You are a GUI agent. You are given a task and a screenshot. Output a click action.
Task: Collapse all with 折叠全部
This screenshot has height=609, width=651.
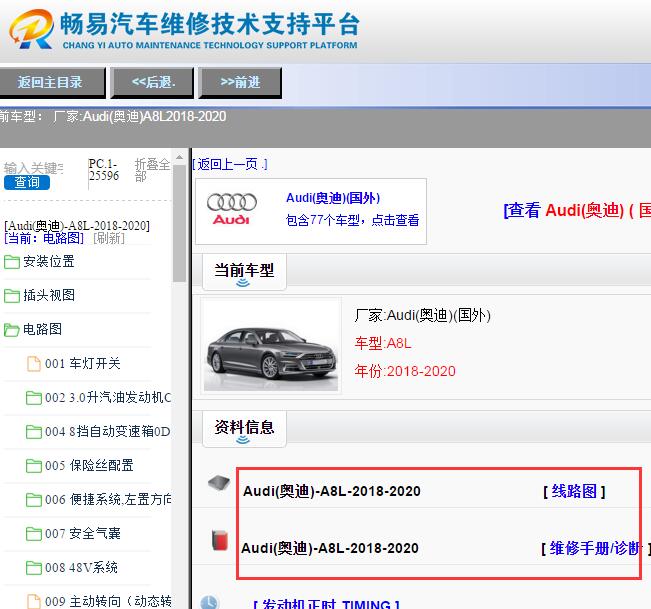[152, 170]
